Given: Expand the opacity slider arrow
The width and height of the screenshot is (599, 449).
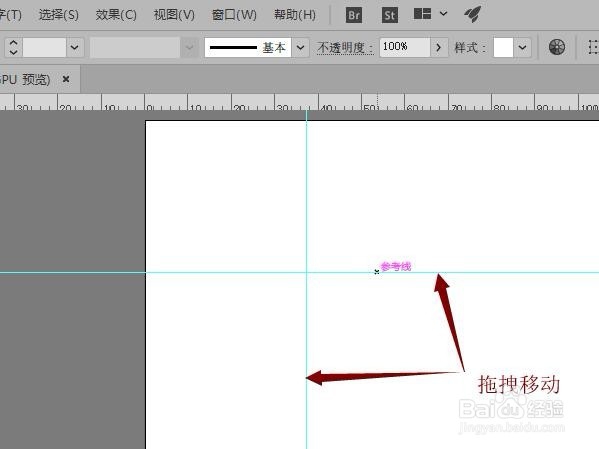Looking at the screenshot, I should pyautogui.click(x=439, y=47).
